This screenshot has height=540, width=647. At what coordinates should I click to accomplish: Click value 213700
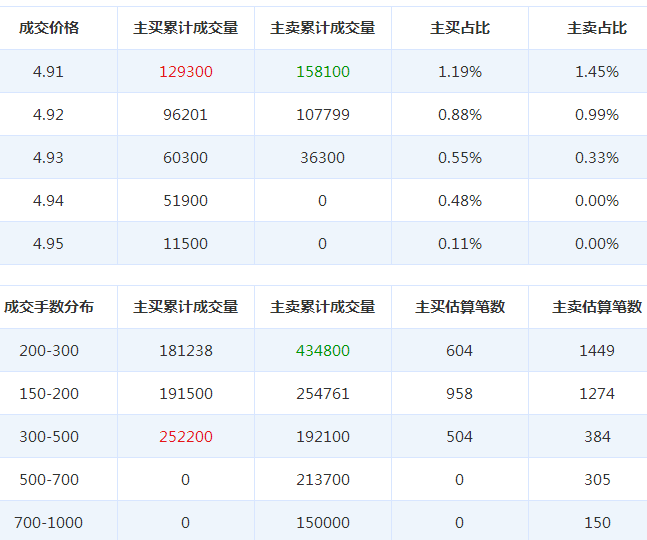[323, 479]
